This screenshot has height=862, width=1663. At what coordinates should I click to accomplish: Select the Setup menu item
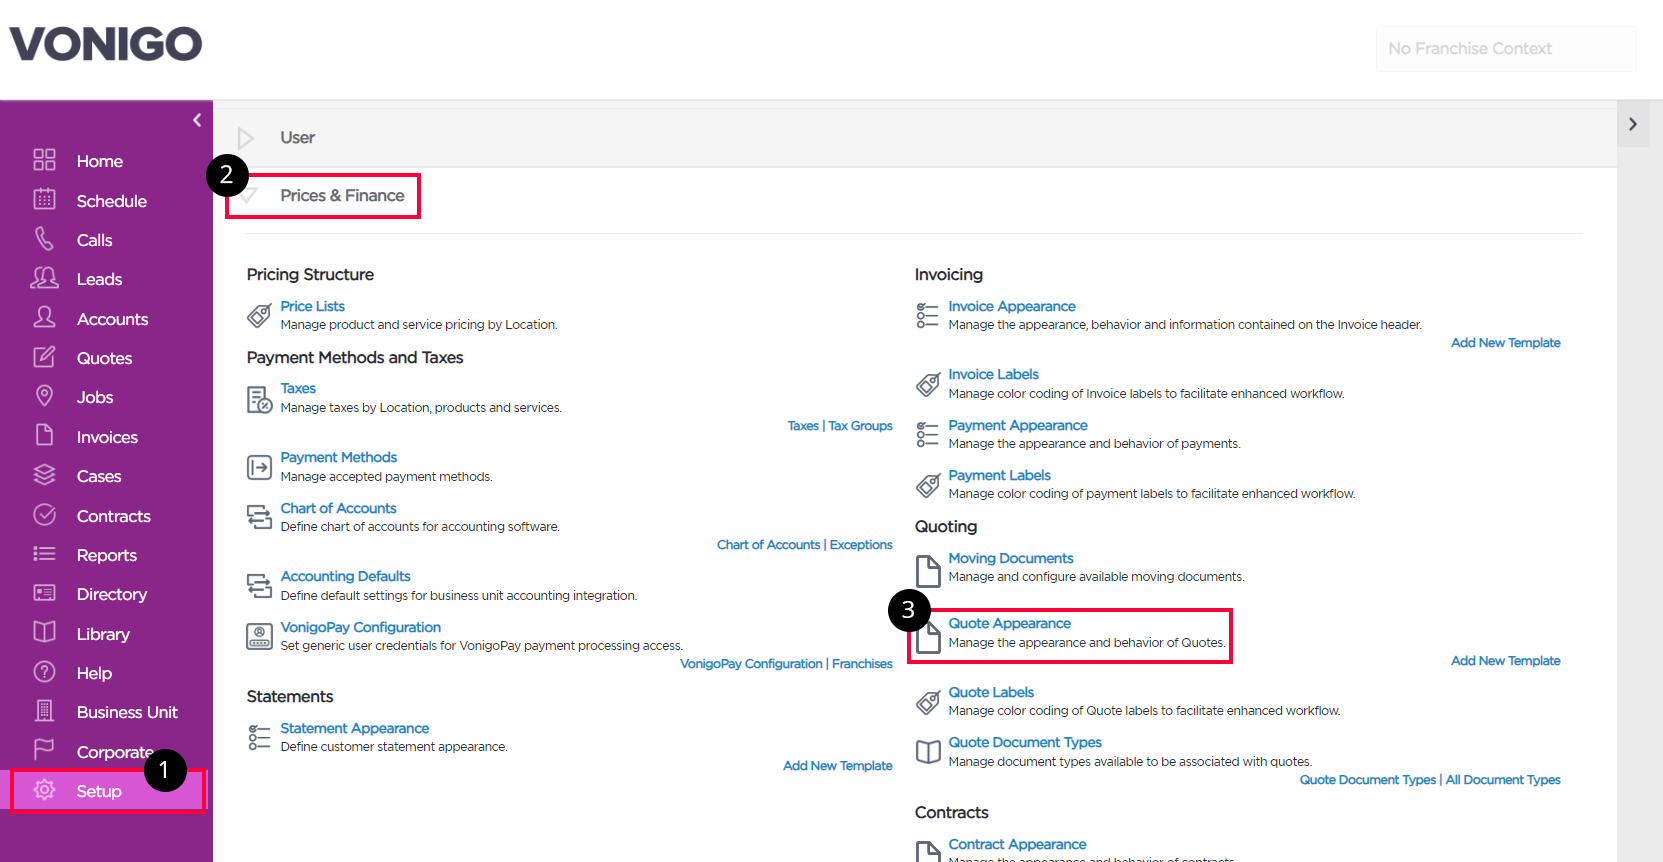(99, 791)
